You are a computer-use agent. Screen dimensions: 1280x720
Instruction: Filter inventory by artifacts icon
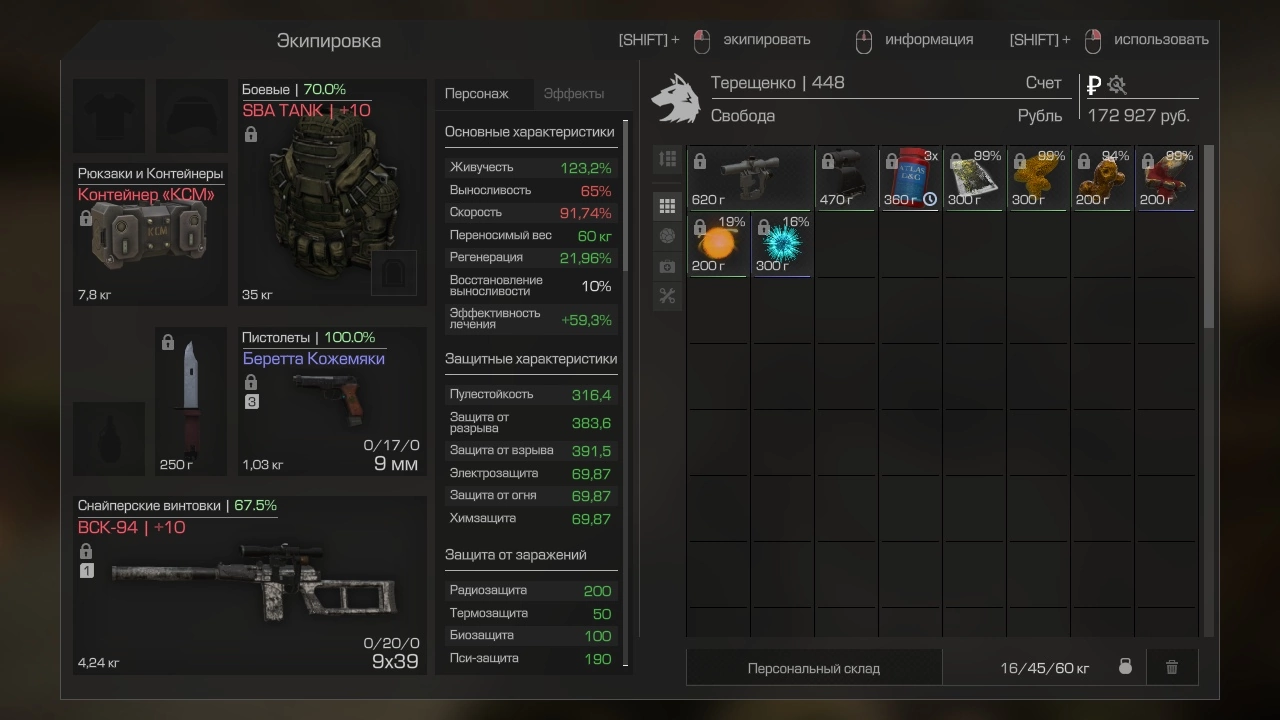click(x=667, y=236)
